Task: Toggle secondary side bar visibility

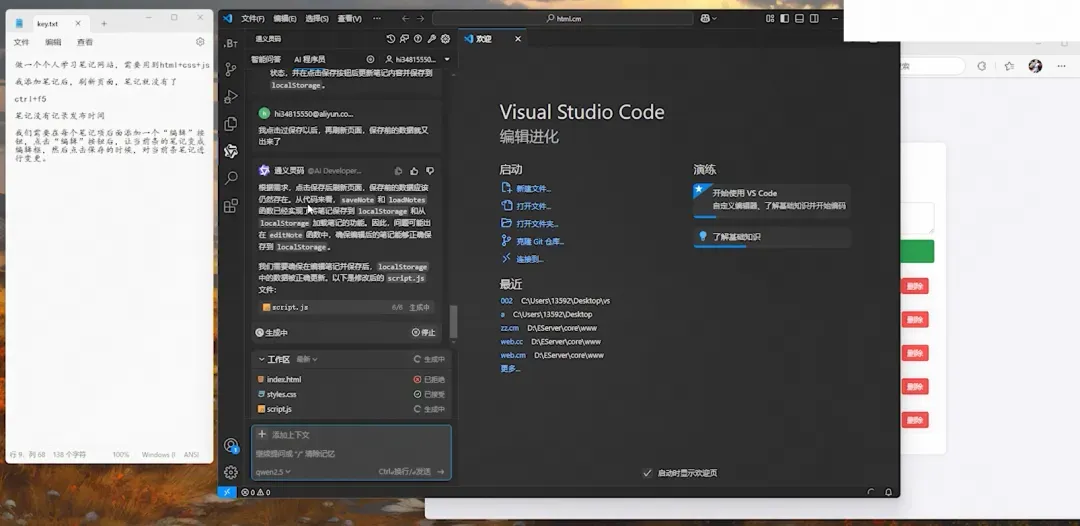Action: (x=814, y=19)
